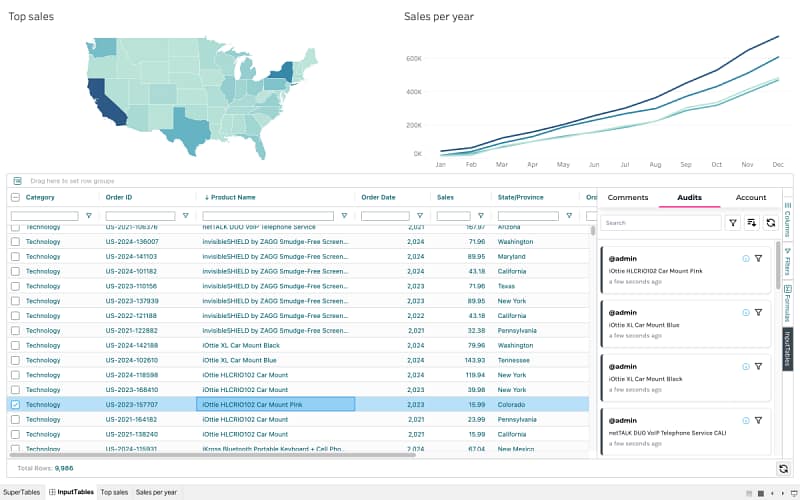Click info icon on Car Mount Pink audit
Viewport: 800px width, 500px height.
(746, 258)
